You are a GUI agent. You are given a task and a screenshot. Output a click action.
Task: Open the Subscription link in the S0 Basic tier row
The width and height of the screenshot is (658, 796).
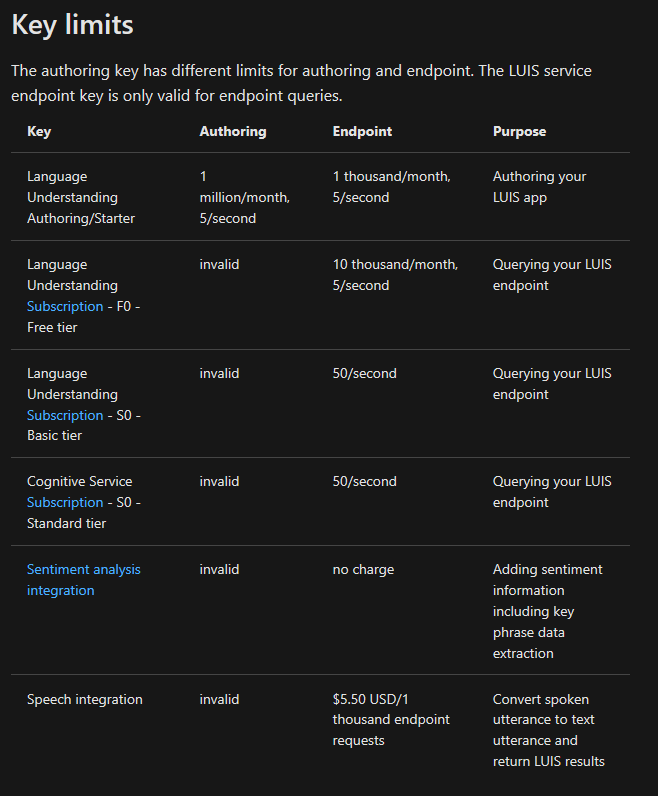point(65,415)
